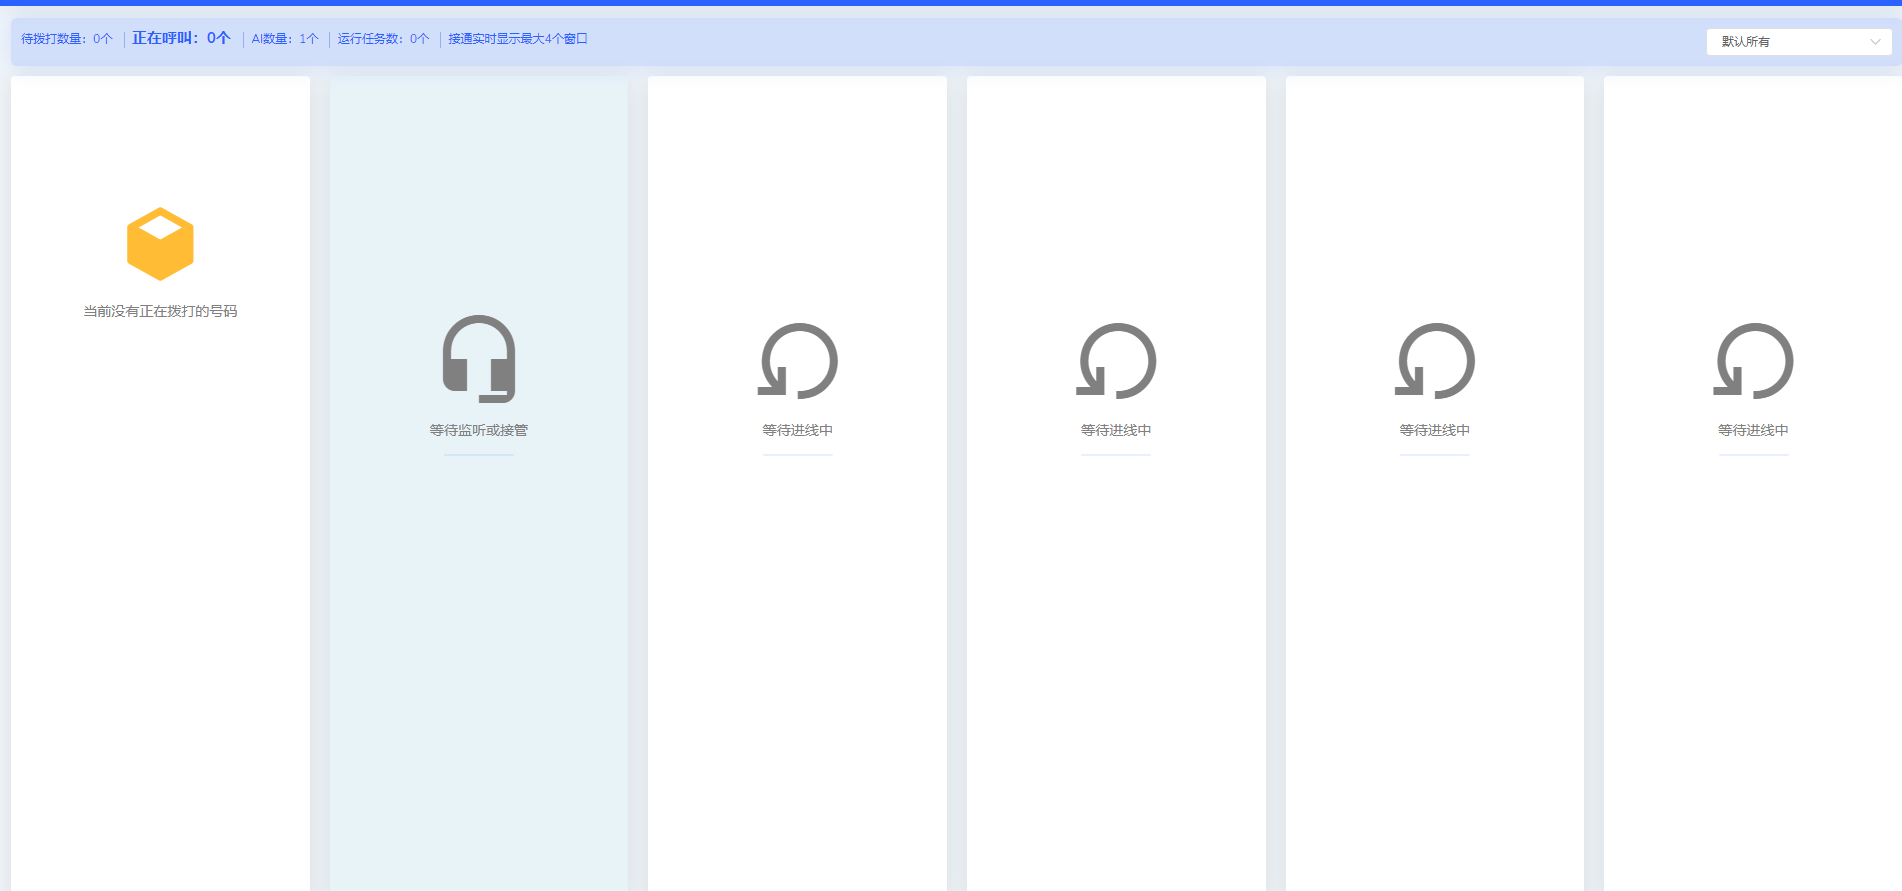Click the yellow cube empty-state icon

pyautogui.click(x=160, y=244)
